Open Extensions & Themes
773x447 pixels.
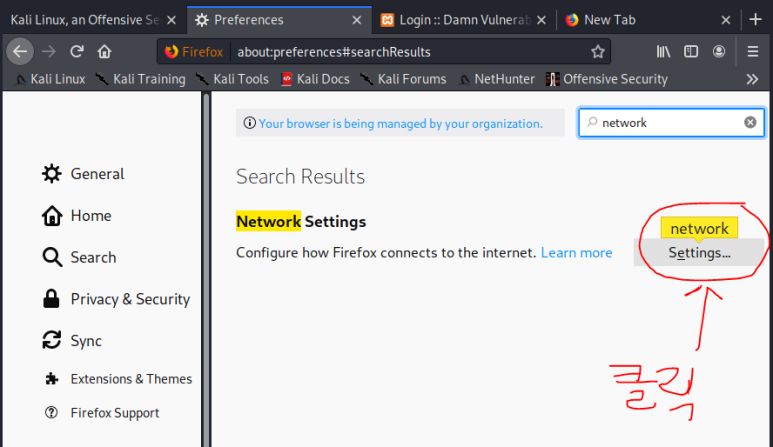(118, 378)
